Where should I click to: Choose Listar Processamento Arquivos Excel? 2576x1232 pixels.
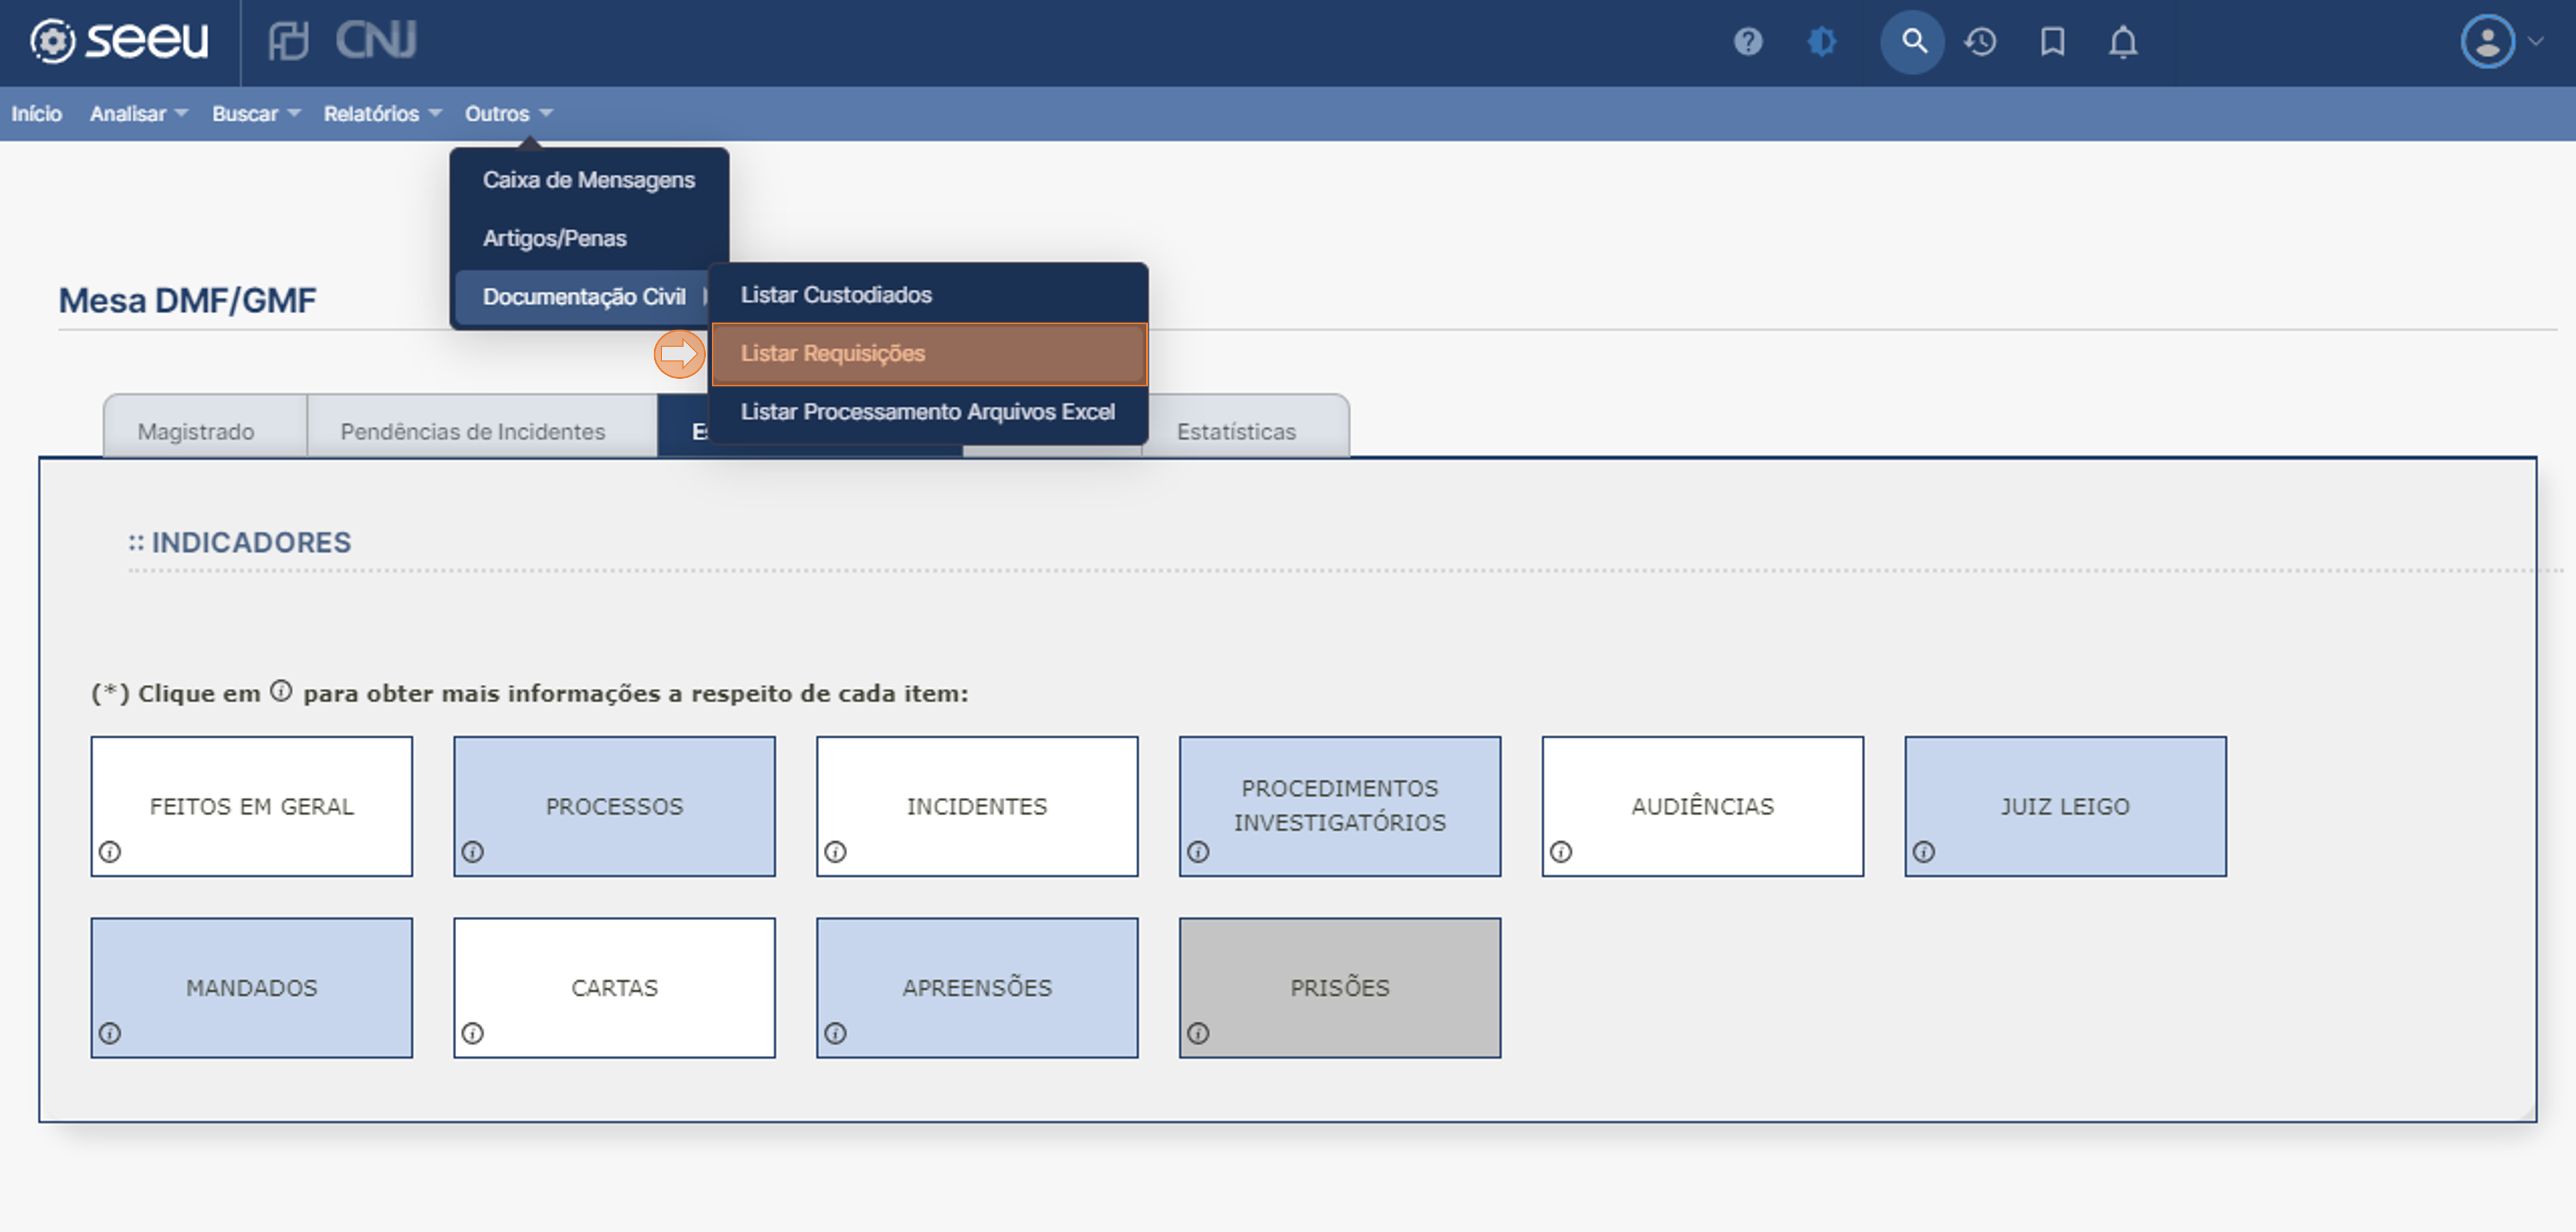[x=928, y=412]
